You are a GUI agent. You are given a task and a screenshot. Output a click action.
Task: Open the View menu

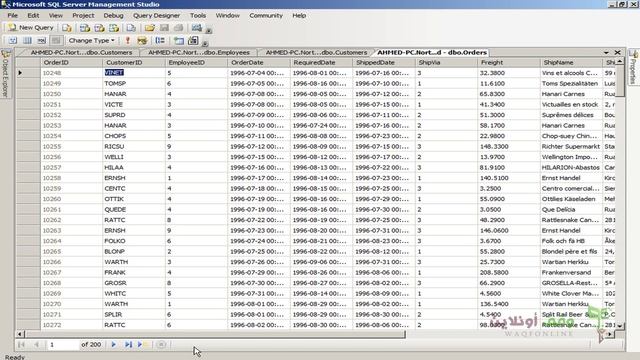[56, 16]
